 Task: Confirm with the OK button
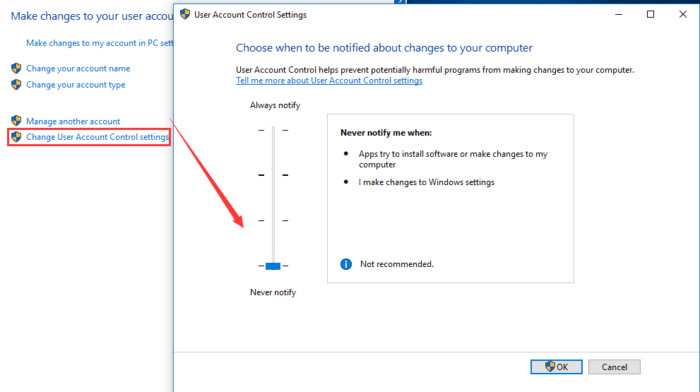pos(556,367)
